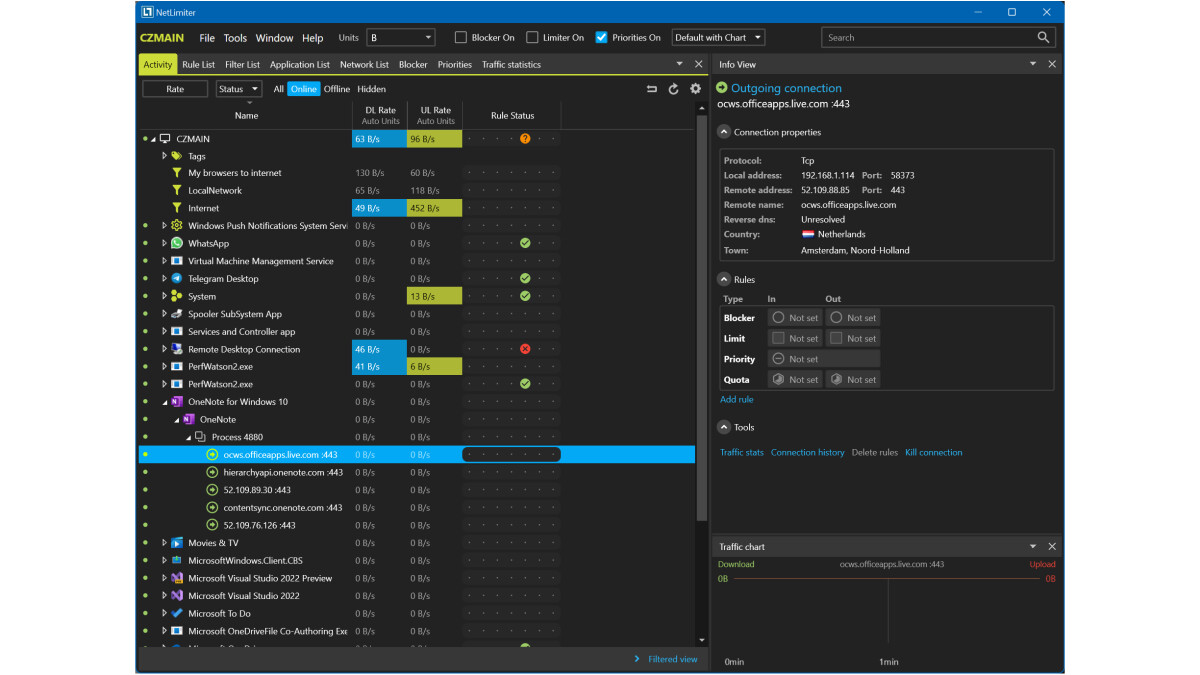
Task: Click the collapse/swap arrows icon in Activity toolbar
Action: (652, 89)
